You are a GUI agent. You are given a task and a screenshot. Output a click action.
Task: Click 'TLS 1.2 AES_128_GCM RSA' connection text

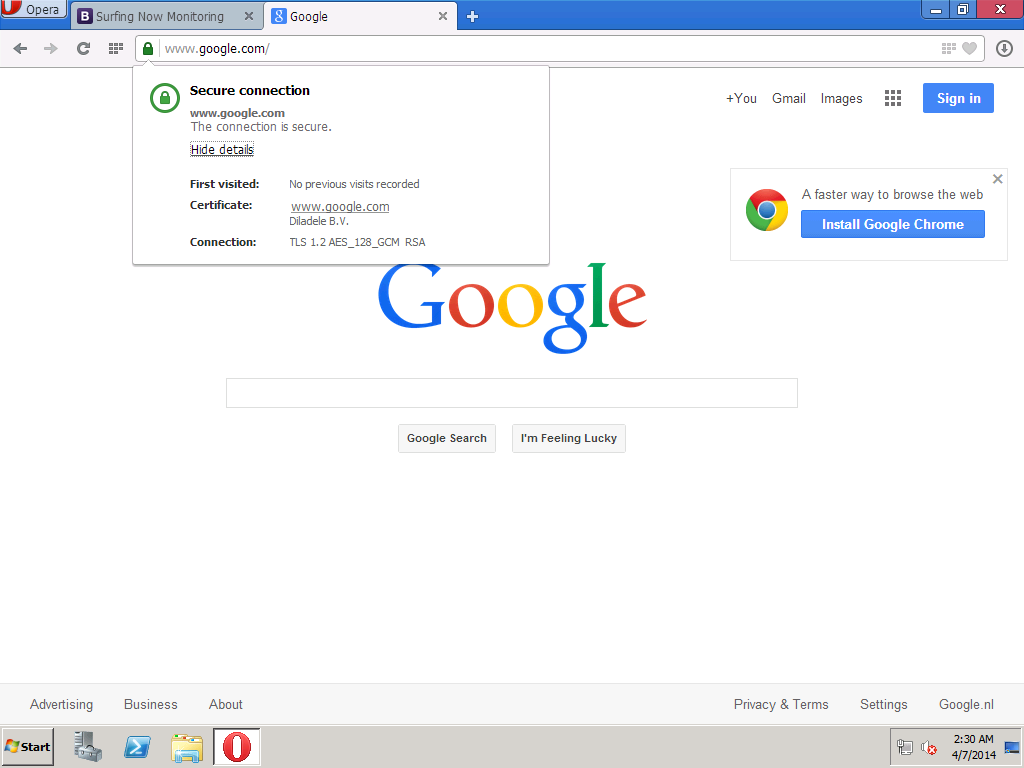point(357,242)
